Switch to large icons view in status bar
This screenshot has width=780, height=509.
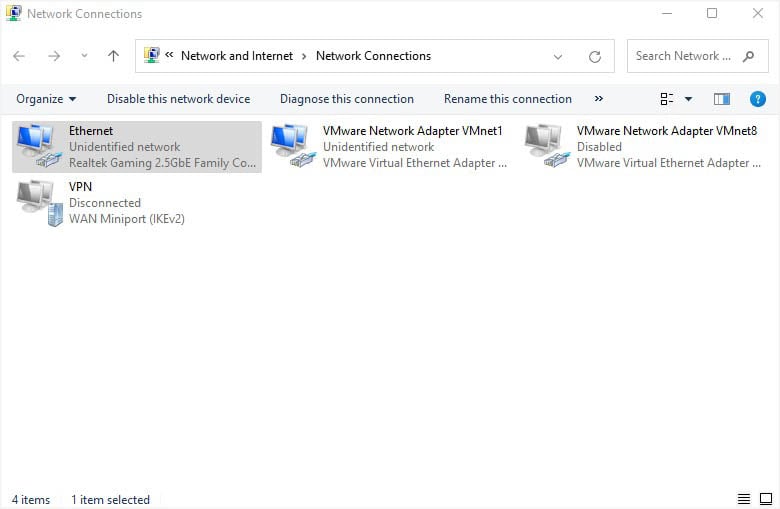[x=766, y=499]
